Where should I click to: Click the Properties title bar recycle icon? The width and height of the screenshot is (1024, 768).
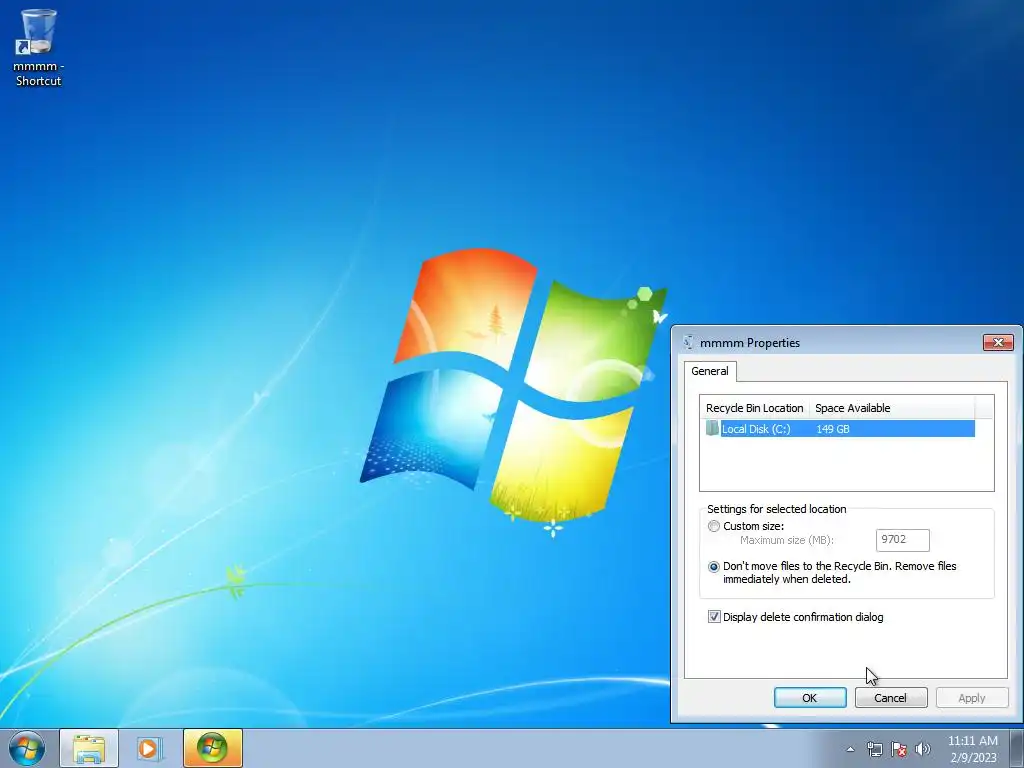[688, 343]
